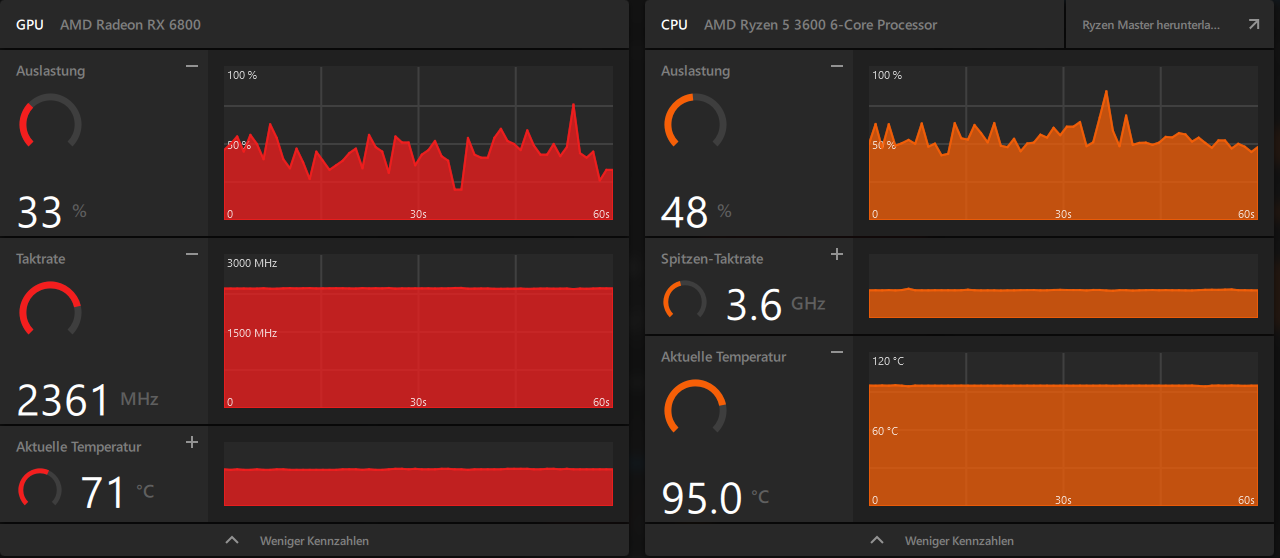Click the red GPU temperature graph

click(x=418, y=474)
